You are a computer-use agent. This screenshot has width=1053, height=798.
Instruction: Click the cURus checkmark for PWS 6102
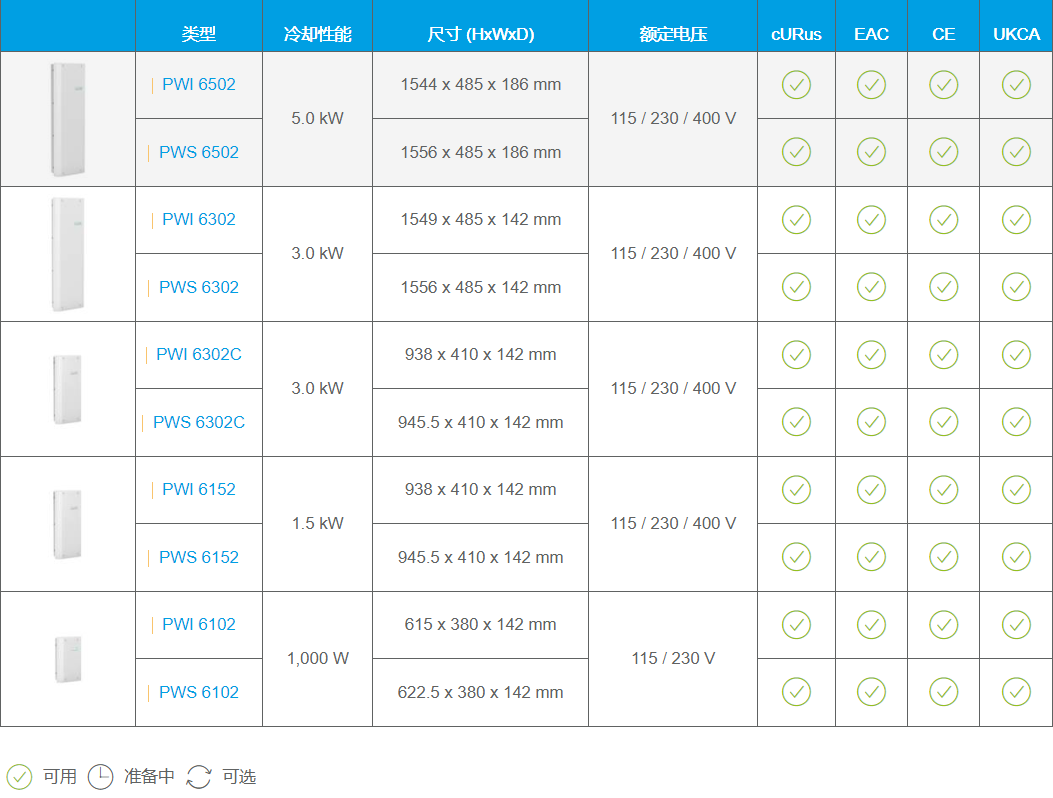click(796, 692)
